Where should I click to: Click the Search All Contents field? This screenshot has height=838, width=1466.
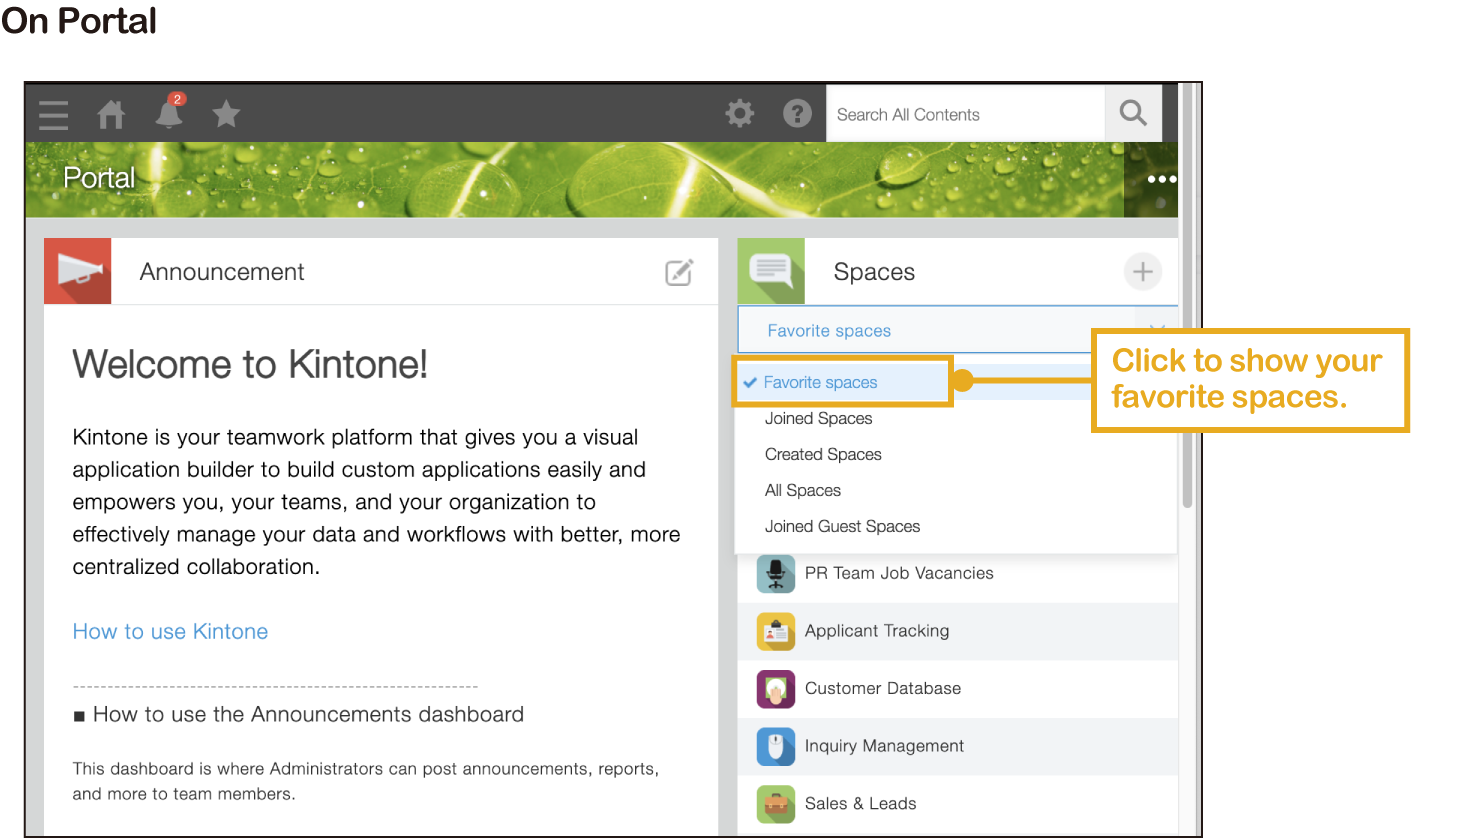(965, 114)
